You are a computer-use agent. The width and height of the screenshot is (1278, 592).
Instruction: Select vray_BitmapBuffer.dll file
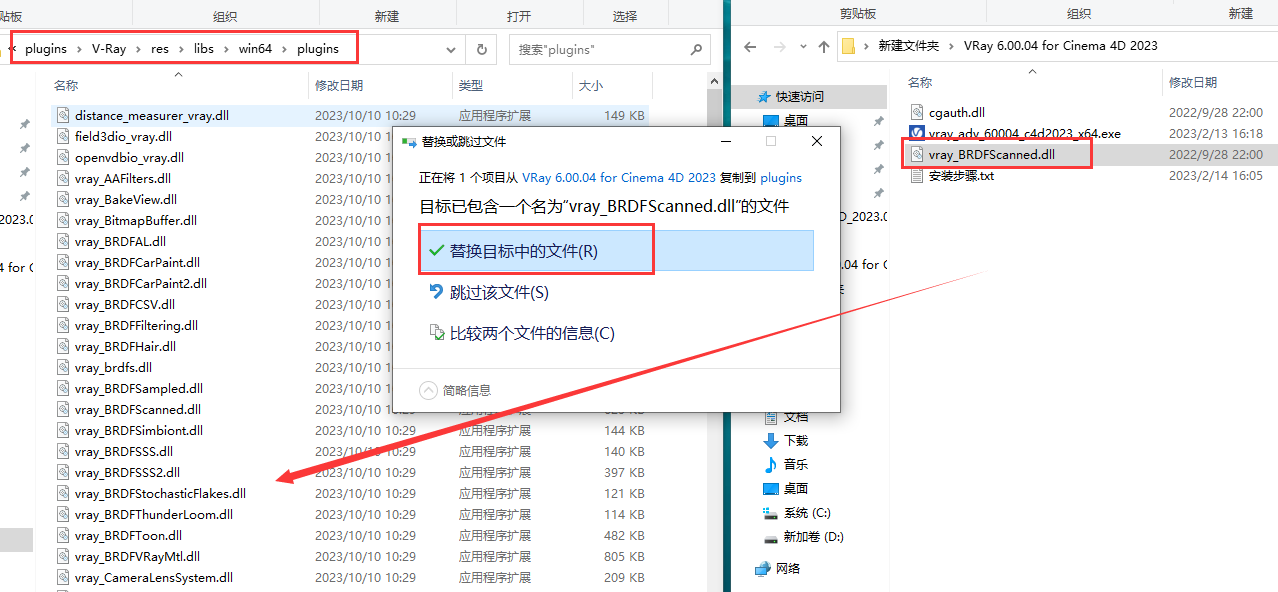pos(135,220)
